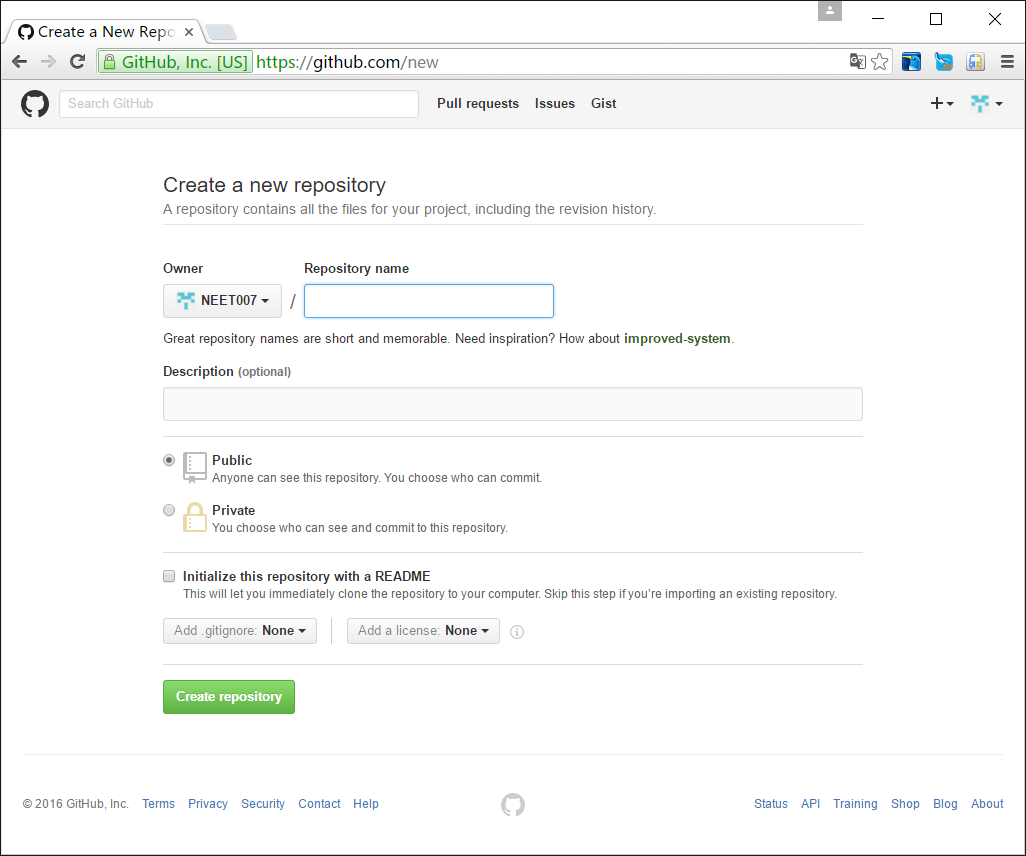Click the Chrome profile person icon
Image resolution: width=1026 pixels, height=856 pixels.
pos(830,11)
